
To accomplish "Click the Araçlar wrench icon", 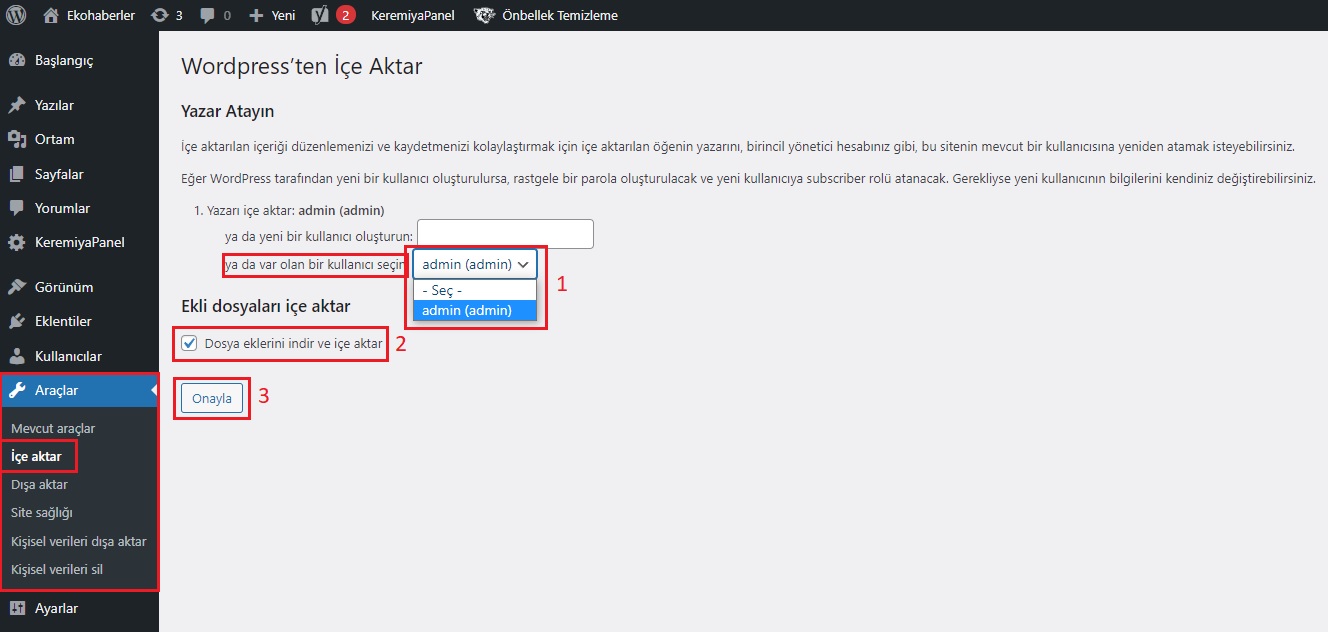I will 16,390.
